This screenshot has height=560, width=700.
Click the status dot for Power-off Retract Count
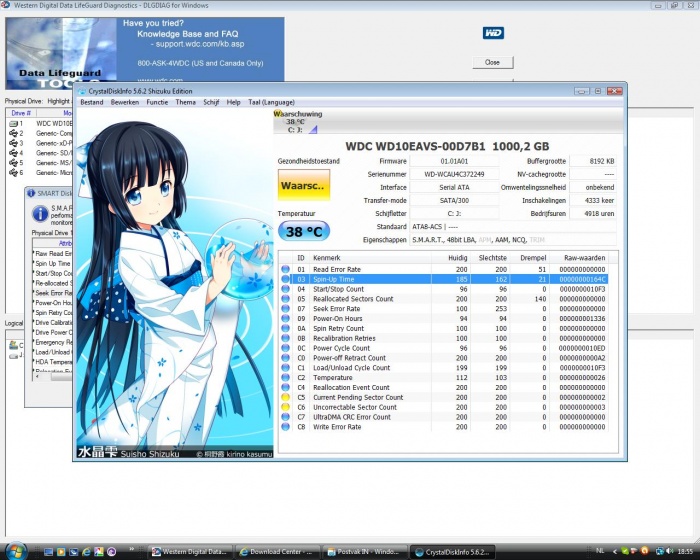285,358
